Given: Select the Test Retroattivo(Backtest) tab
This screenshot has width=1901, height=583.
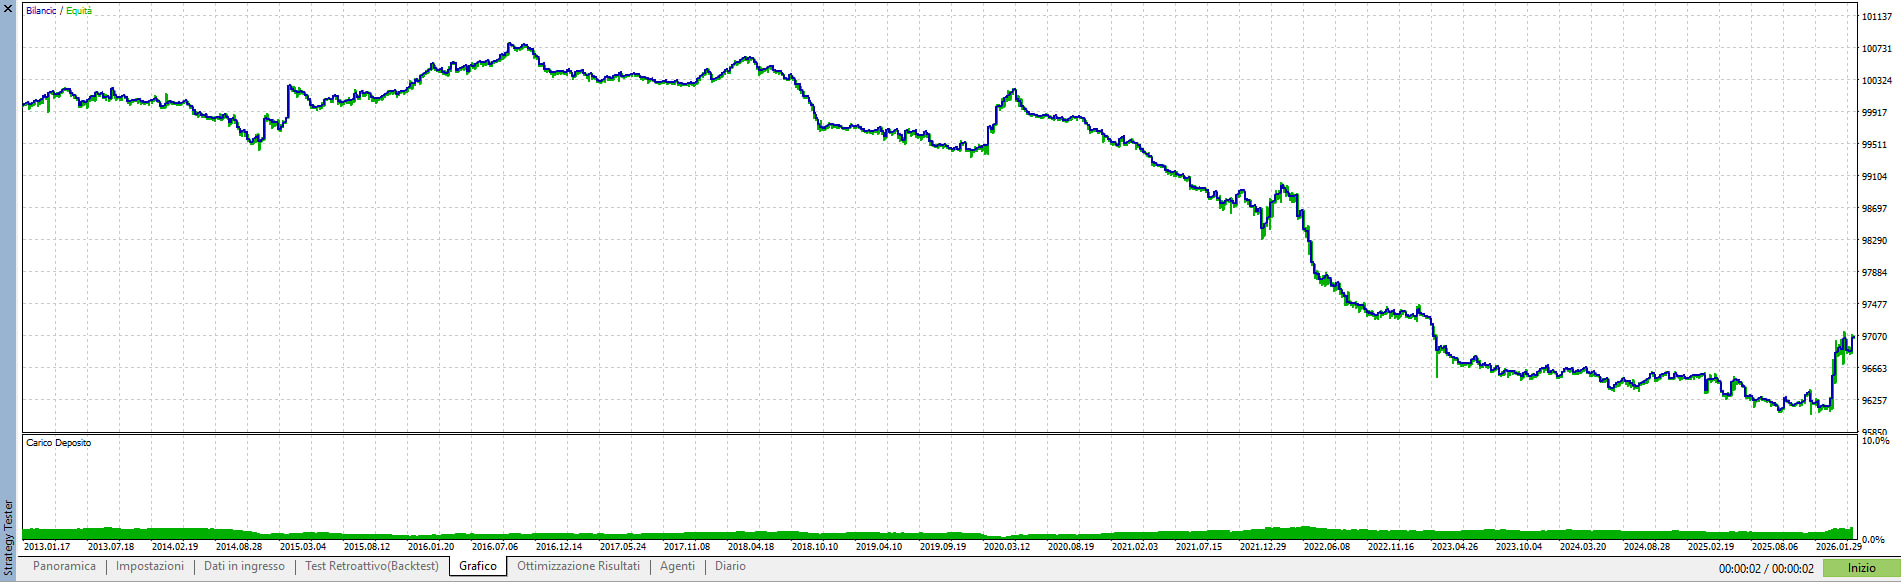Looking at the screenshot, I should (372, 567).
